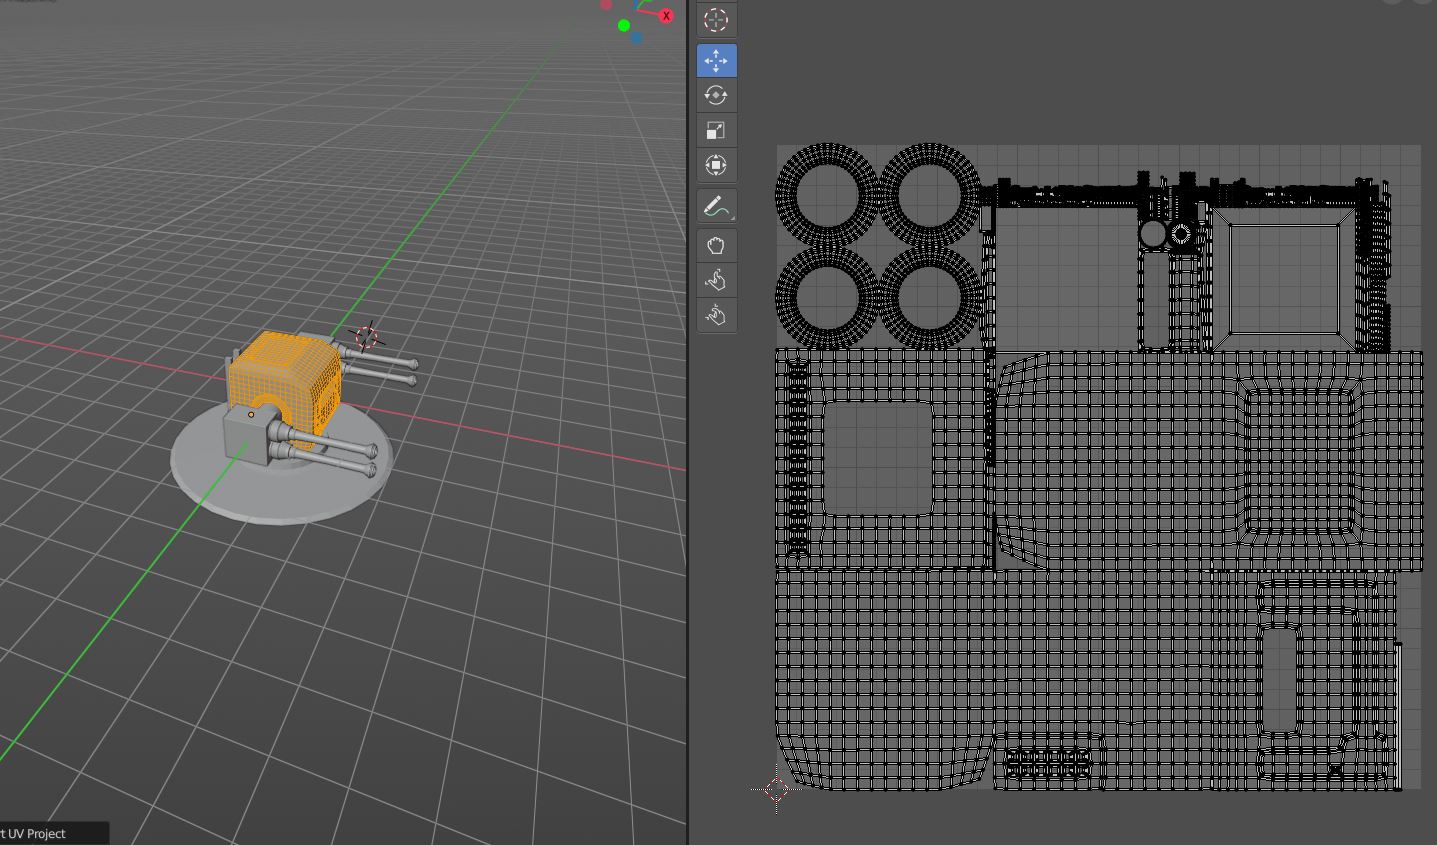Expand the Smart UV Project operator panel
Viewport: 1437px width, 845px height.
tap(54, 833)
